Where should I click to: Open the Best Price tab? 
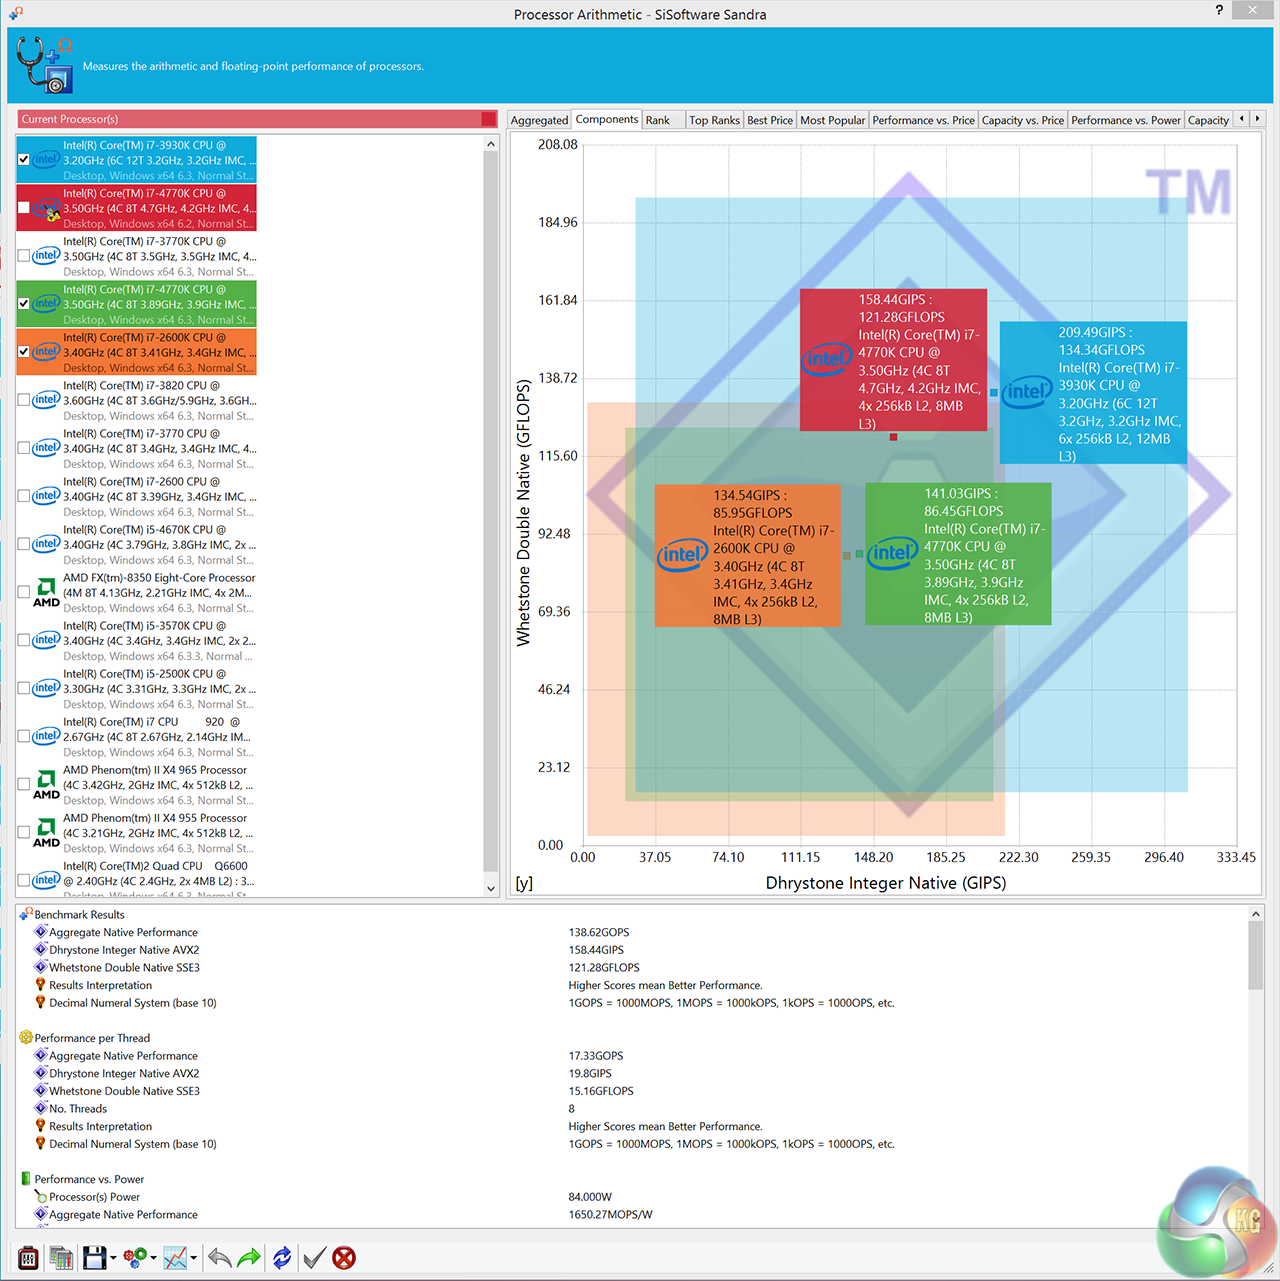point(770,120)
